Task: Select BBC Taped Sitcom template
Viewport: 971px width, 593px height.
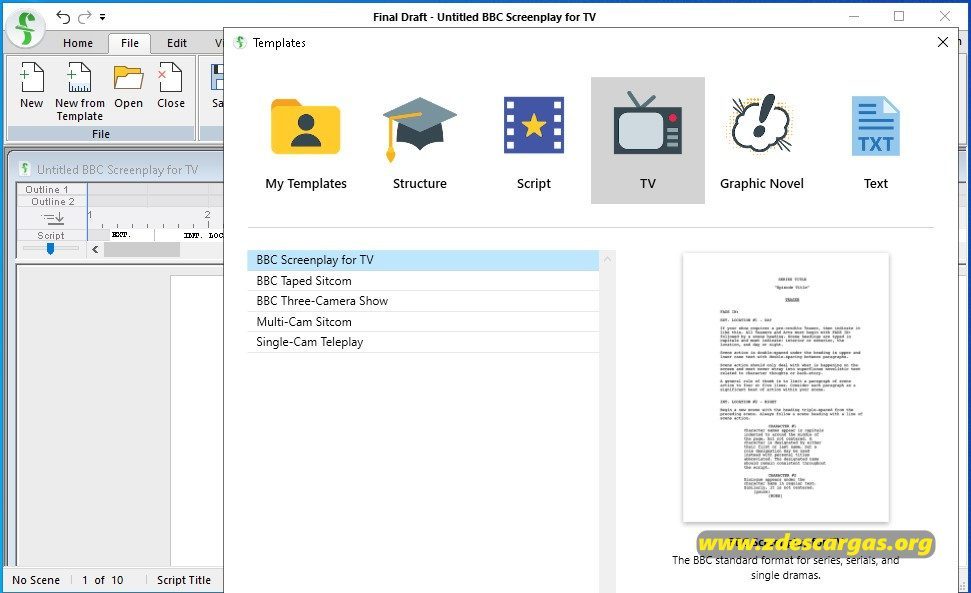Action: 423,281
